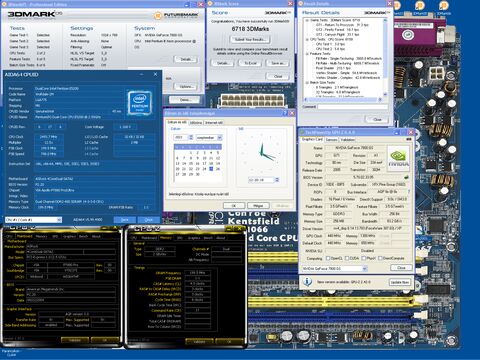Image resolution: width=480 pixels, height=360 pixels.
Task: Click the help question mark in date dialog
Action: pos(285,113)
